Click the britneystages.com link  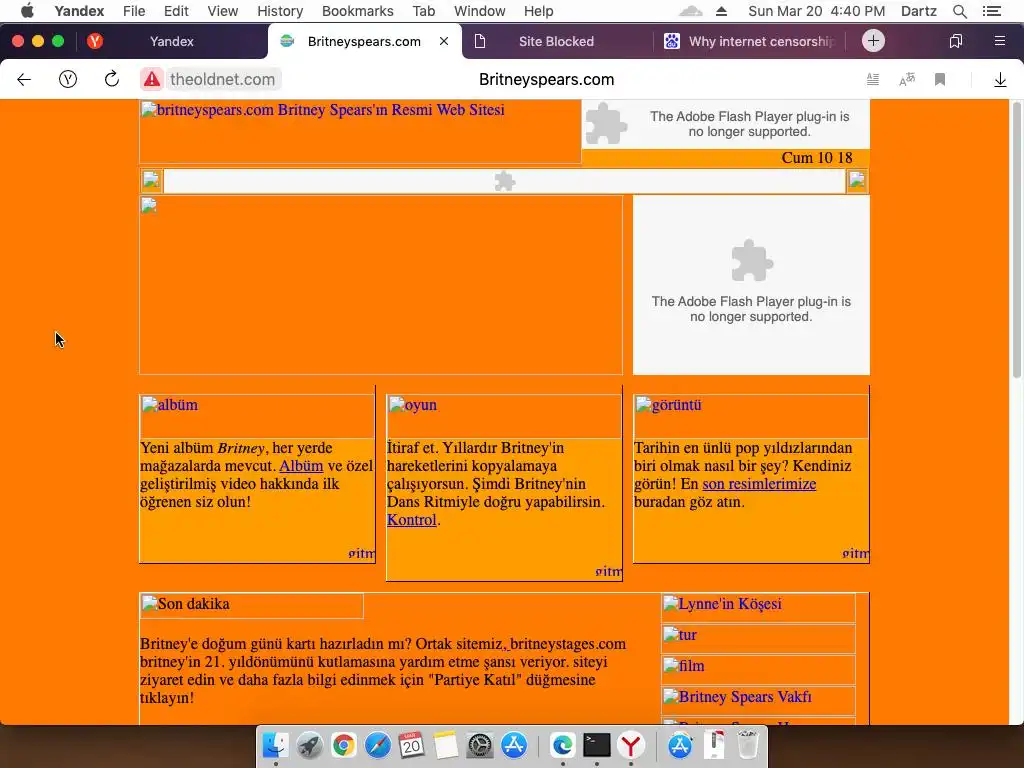pyautogui.click(x=568, y=644)
